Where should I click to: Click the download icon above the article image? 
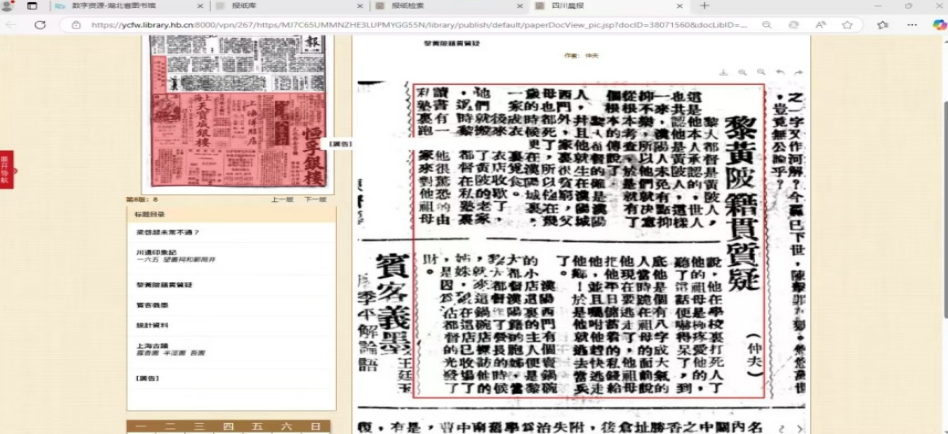click(723, 73)
